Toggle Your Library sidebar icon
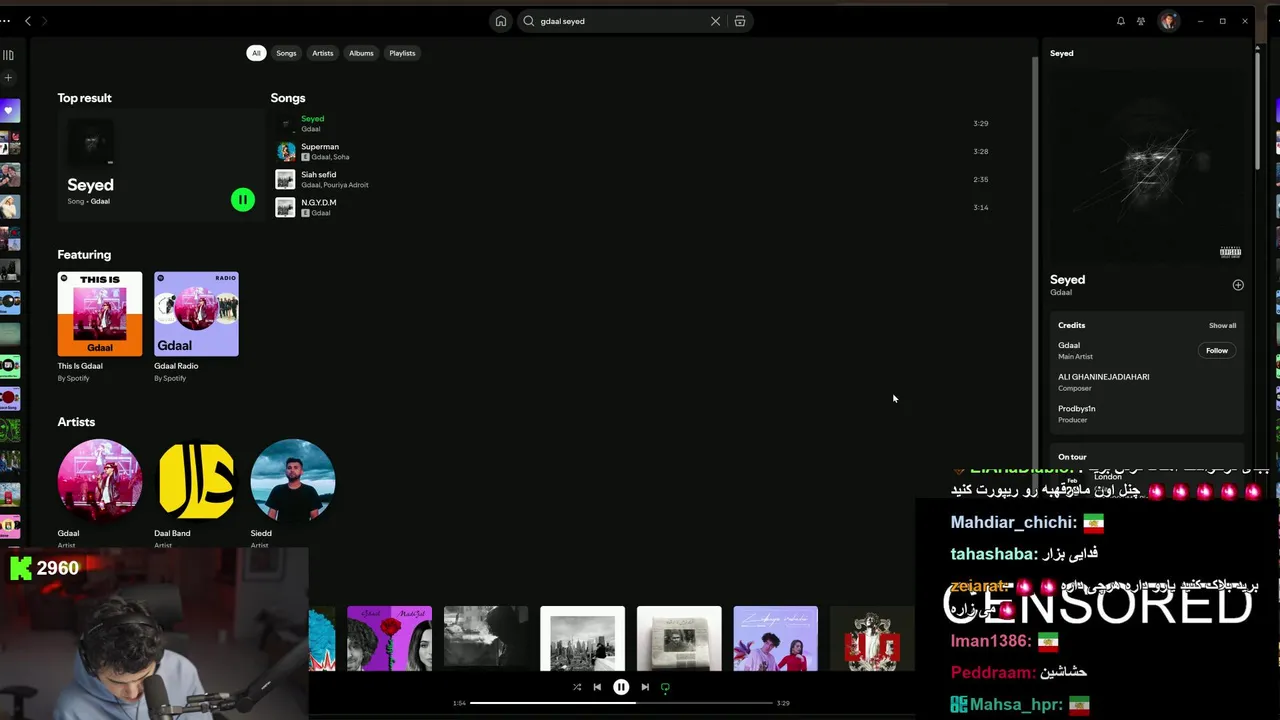 (x=8, y=55)
